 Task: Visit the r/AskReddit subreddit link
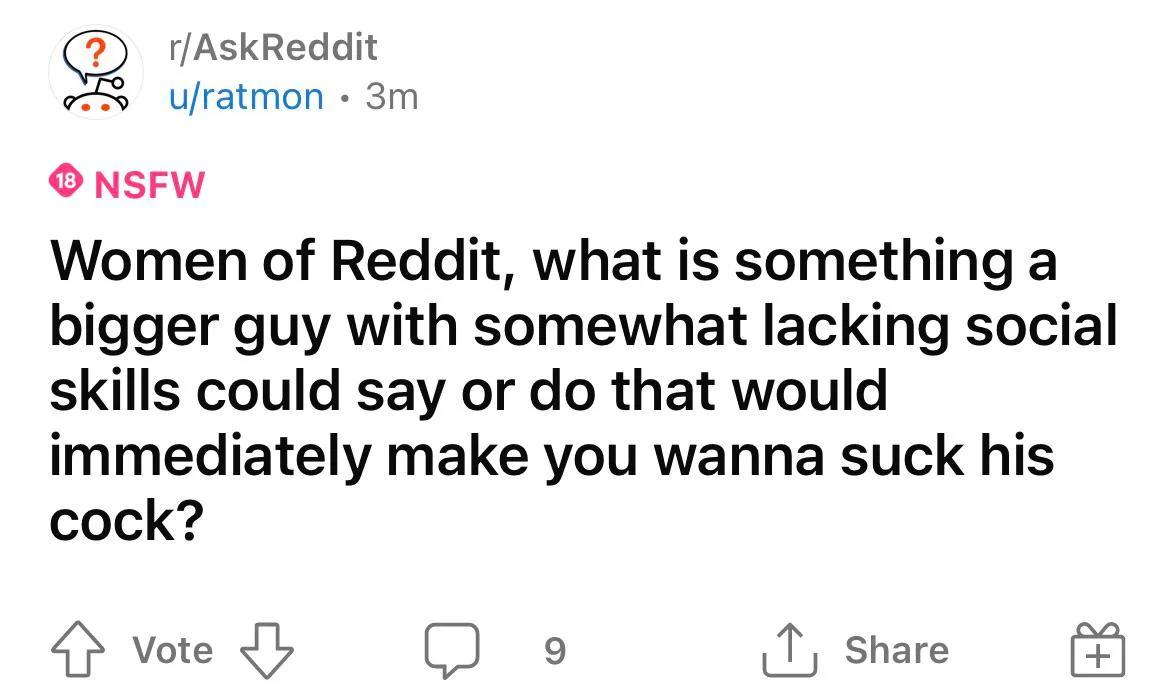click(273, 46)
